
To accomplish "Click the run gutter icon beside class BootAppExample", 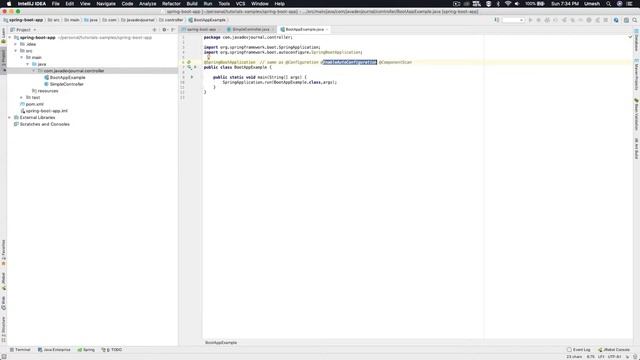I will [x=195, y=67].
